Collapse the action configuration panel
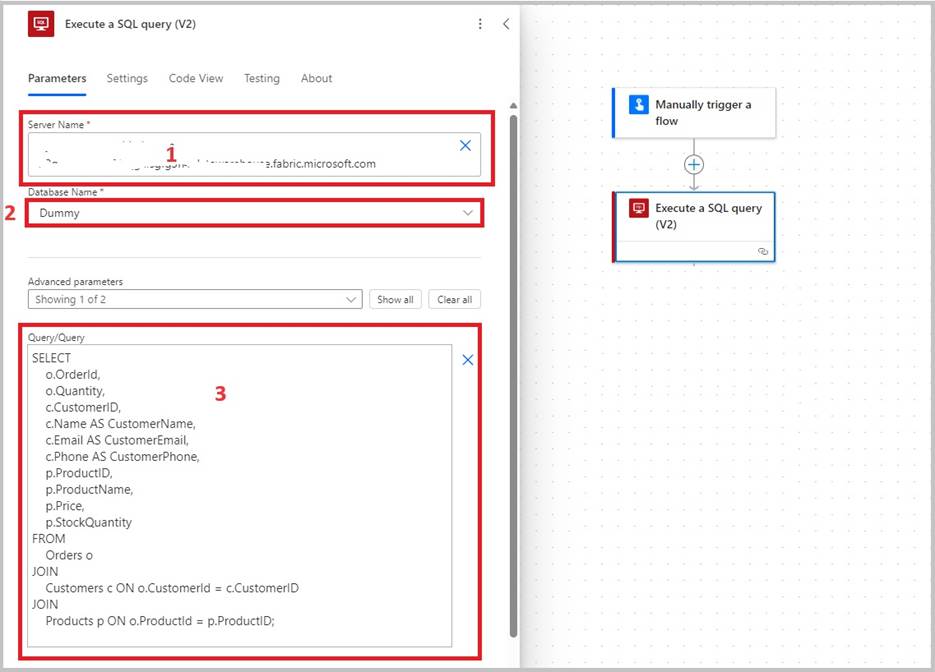The height and width of the screenshot is (672, 935). point(506,24)
